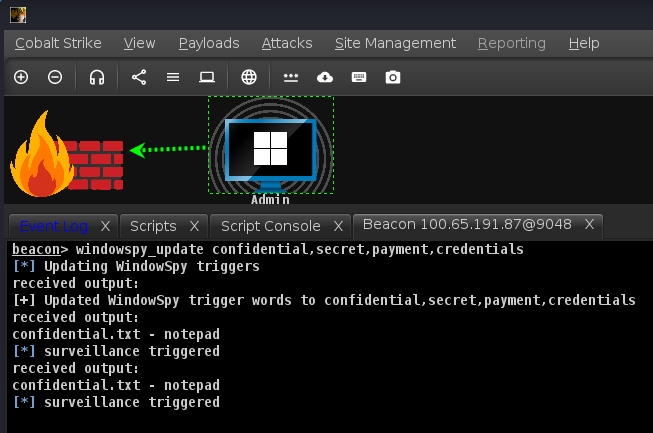Click 'Updating WindowSpy triggers' line

coord(136,266)
